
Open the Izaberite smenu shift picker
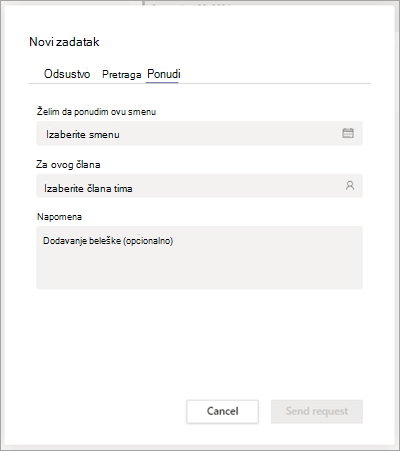[199, 133]
